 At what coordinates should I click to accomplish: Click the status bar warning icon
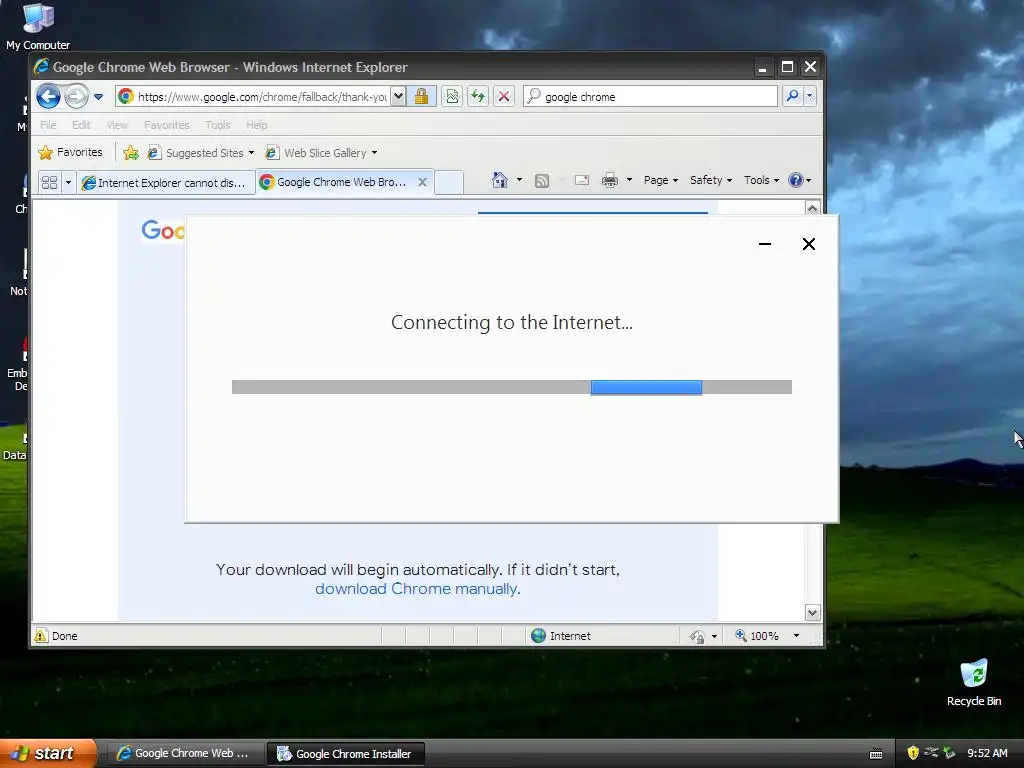tap(41, 635)
